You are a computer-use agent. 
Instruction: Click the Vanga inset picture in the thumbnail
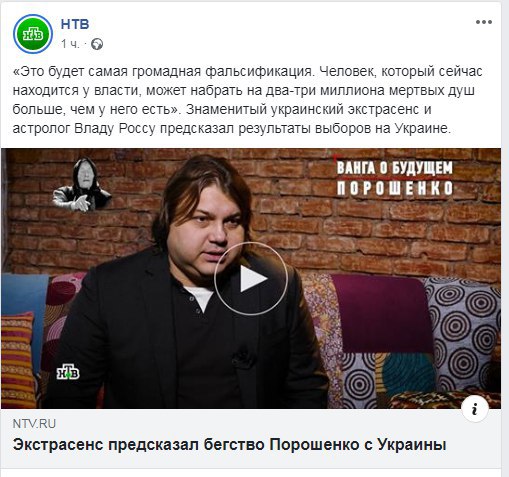point(81,184)
